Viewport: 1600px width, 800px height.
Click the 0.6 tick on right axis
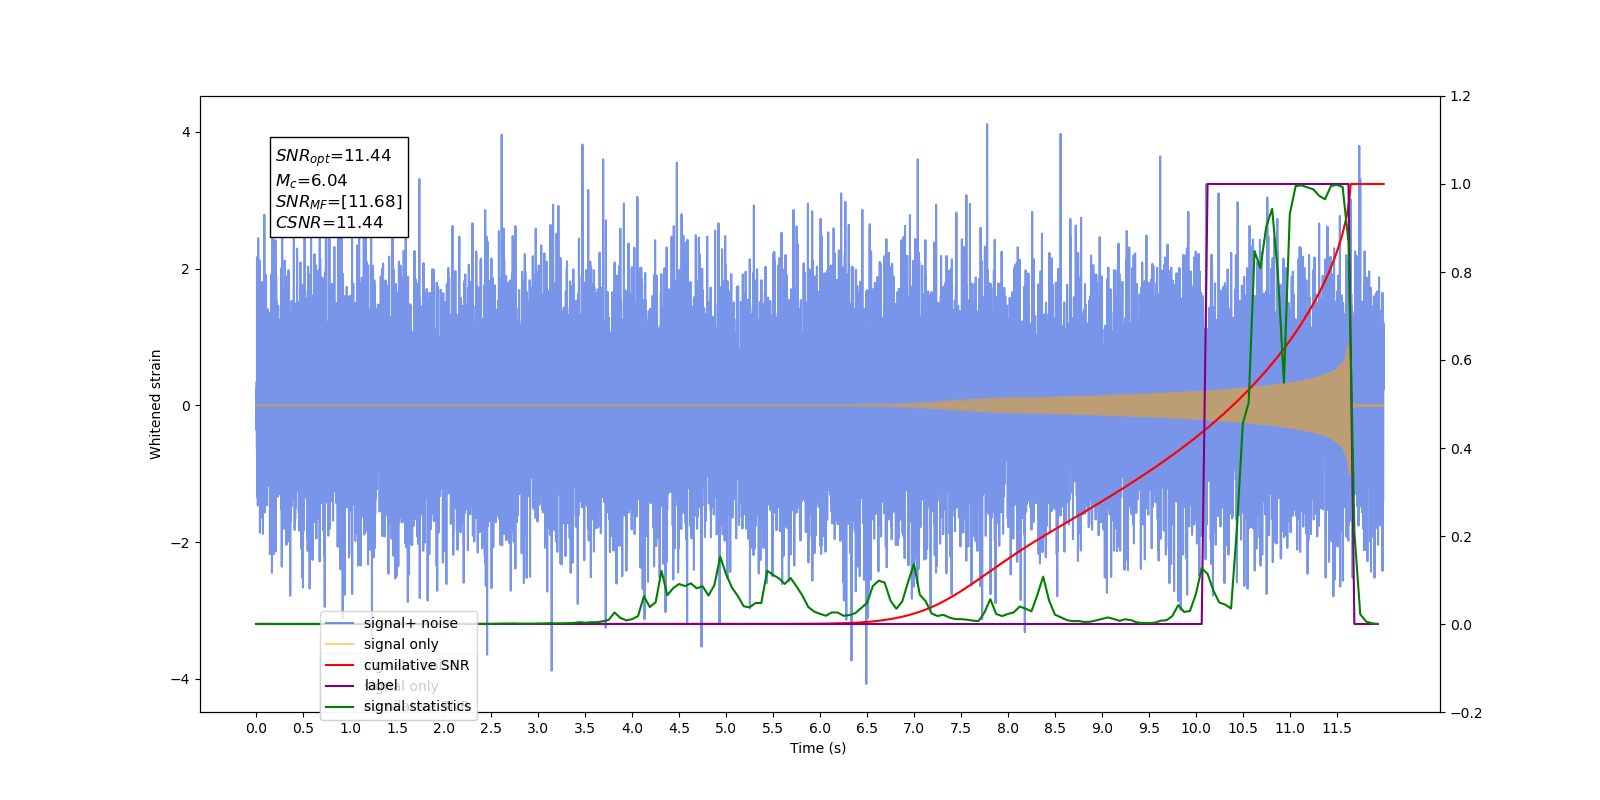pos(1461,361)
